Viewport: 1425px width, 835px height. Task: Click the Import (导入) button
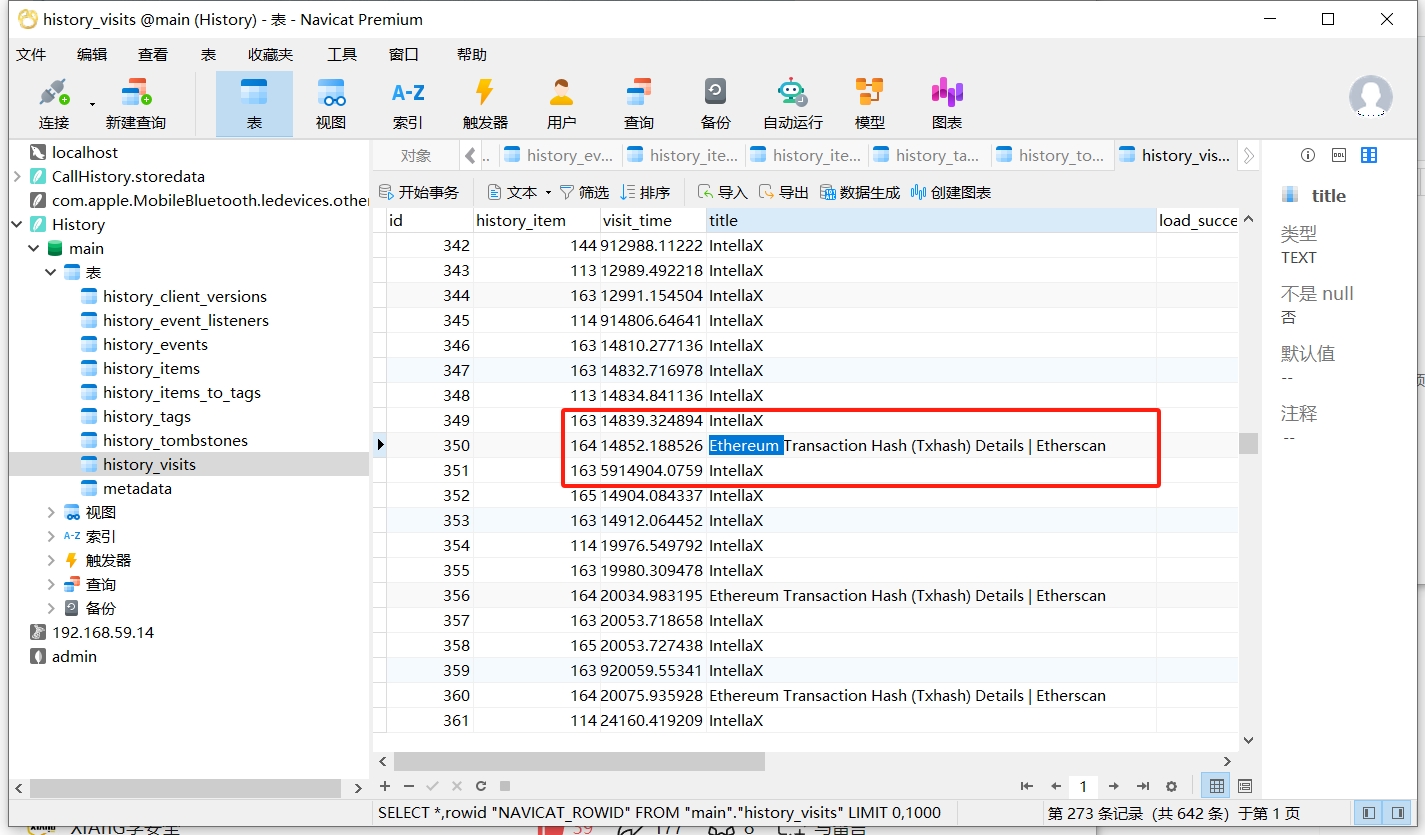(722, 192)
